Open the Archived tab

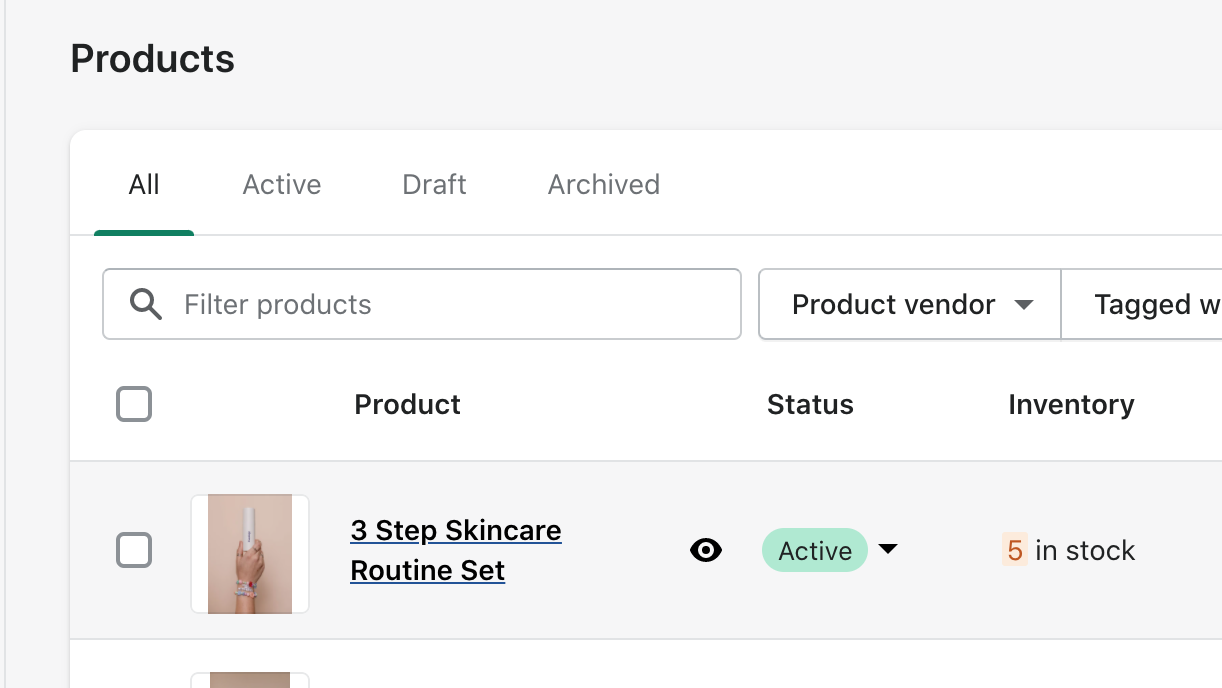point(604,184)
